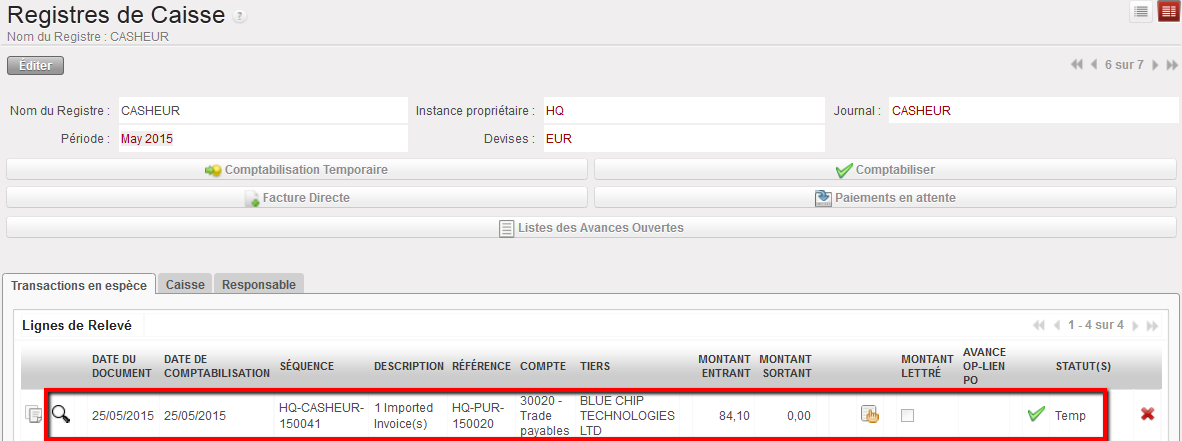Open Listes des Avances Ouvertes
1182x441 pixels.
pos(591,228)
